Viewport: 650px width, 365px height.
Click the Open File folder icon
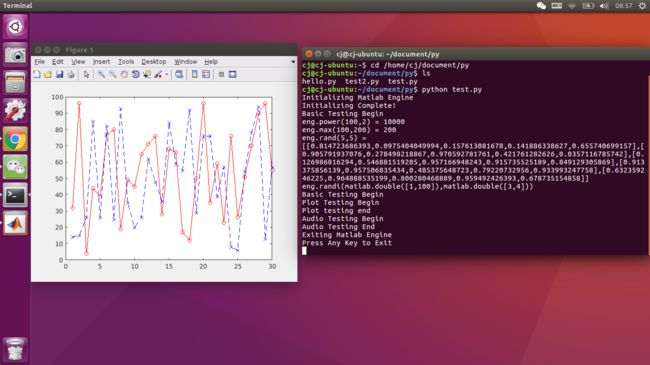(x=48, y=75)
